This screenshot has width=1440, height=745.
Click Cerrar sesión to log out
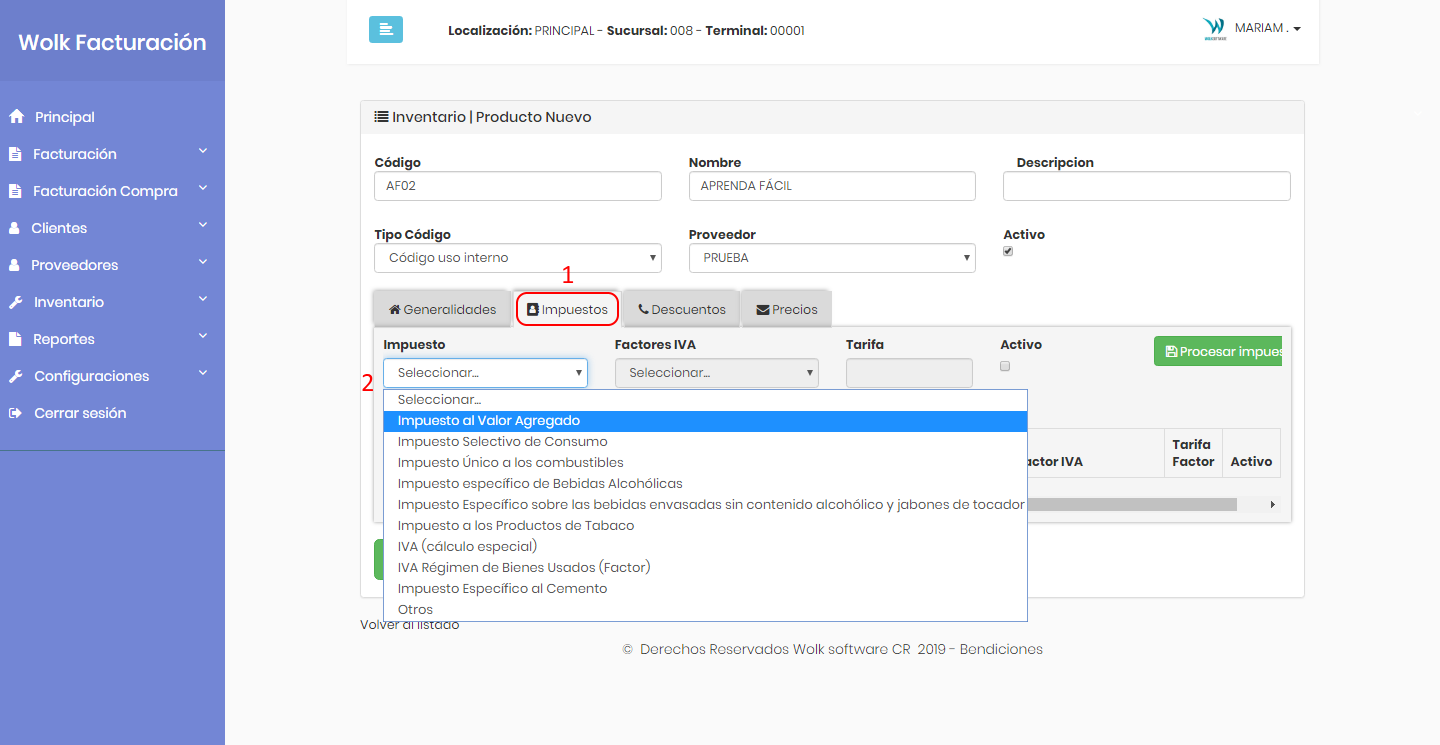pyautogui.click(x=80, y=413)
